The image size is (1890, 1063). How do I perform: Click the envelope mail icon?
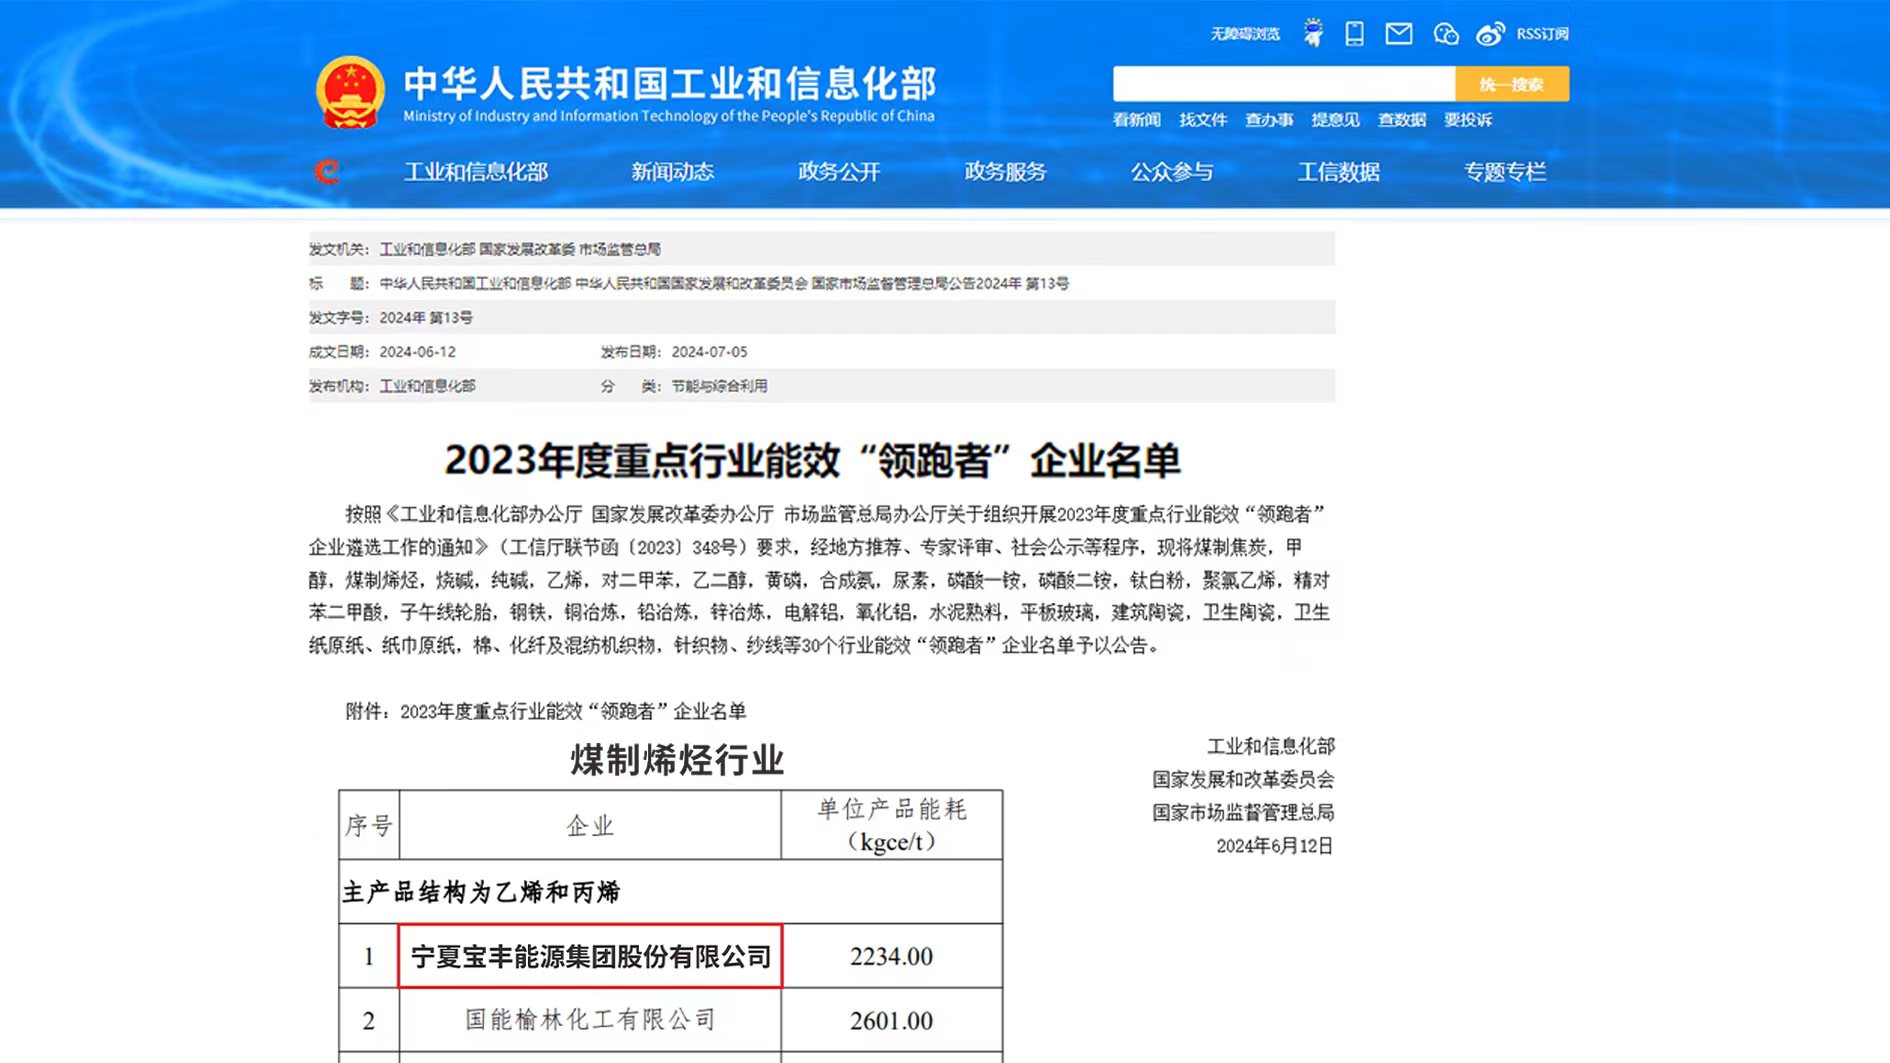1398,34
